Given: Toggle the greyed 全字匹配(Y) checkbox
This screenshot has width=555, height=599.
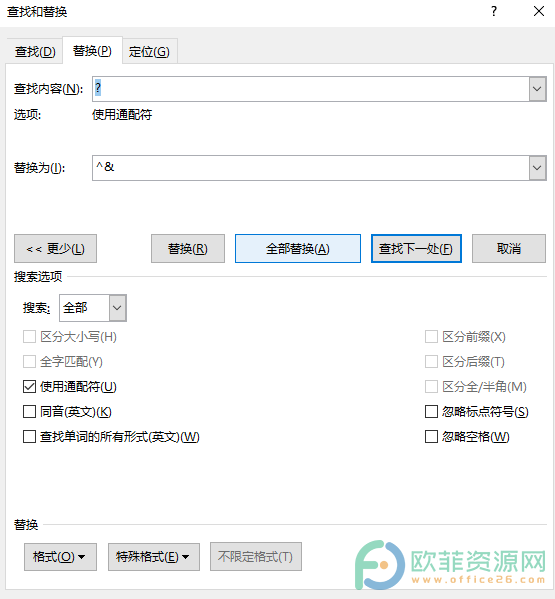Looking at the screenshot, I should click(29, 362).
